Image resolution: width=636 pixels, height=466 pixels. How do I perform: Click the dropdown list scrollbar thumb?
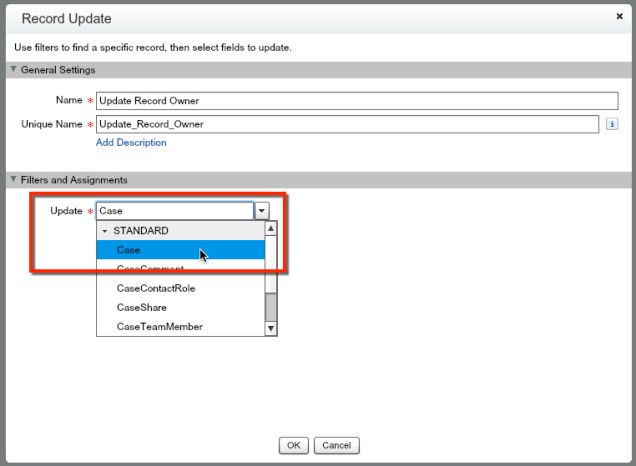point(270,306)
